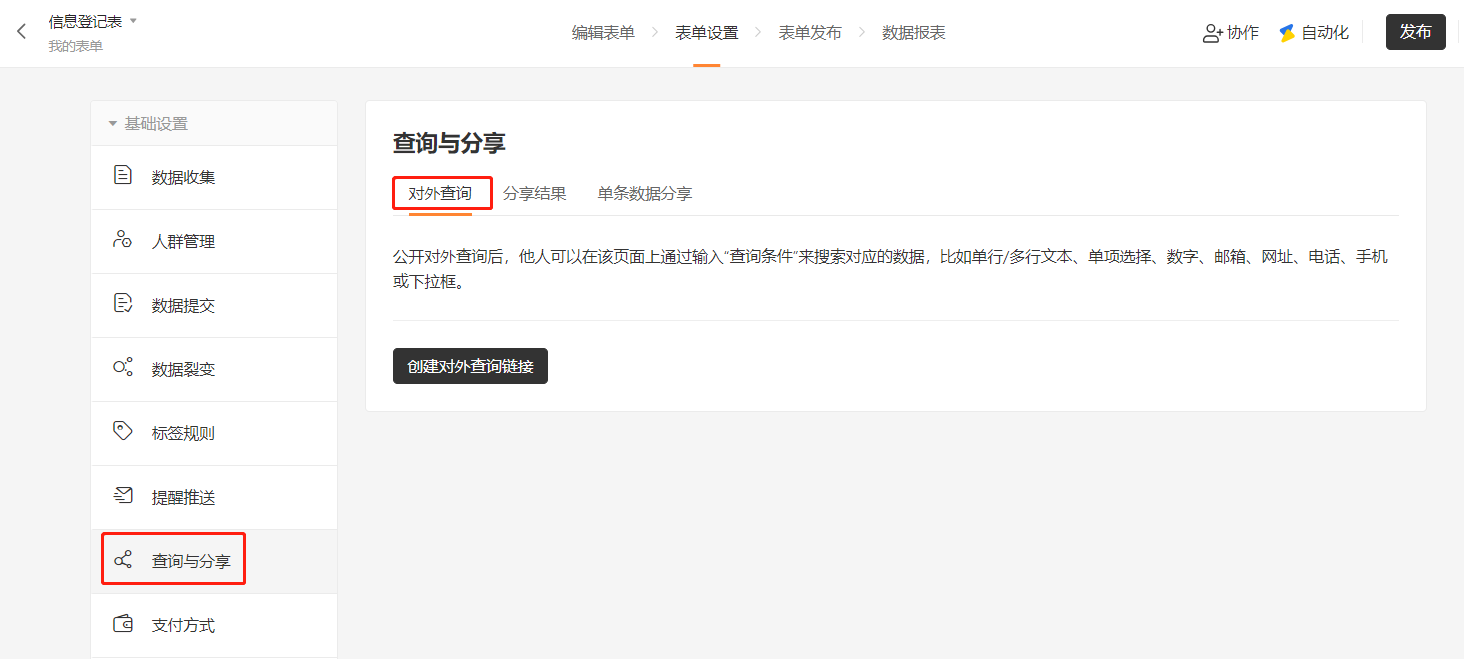Click the 信息登记表 form title
This screenshot has width=1464, height=659.
pos(86,21)
